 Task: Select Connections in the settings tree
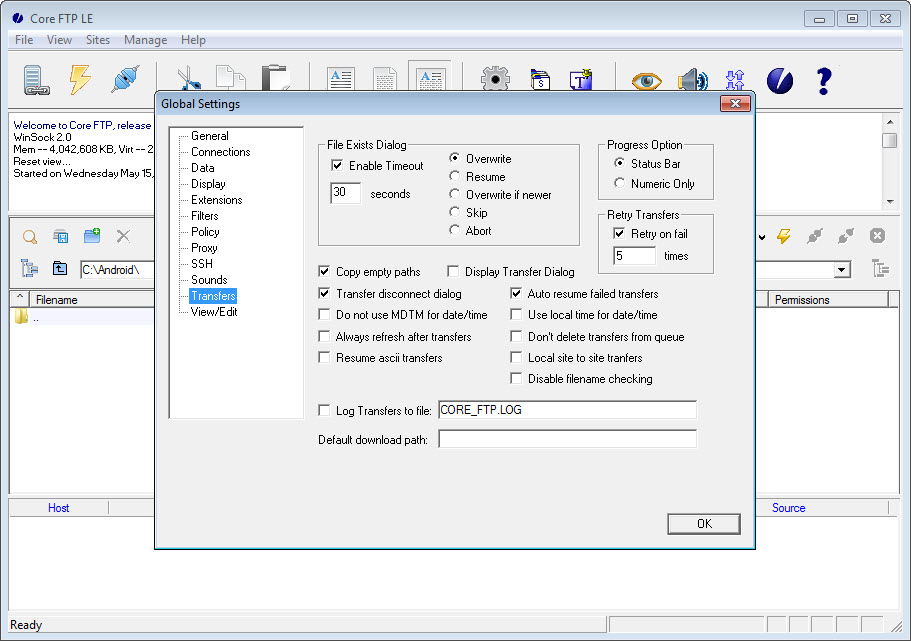220,152
